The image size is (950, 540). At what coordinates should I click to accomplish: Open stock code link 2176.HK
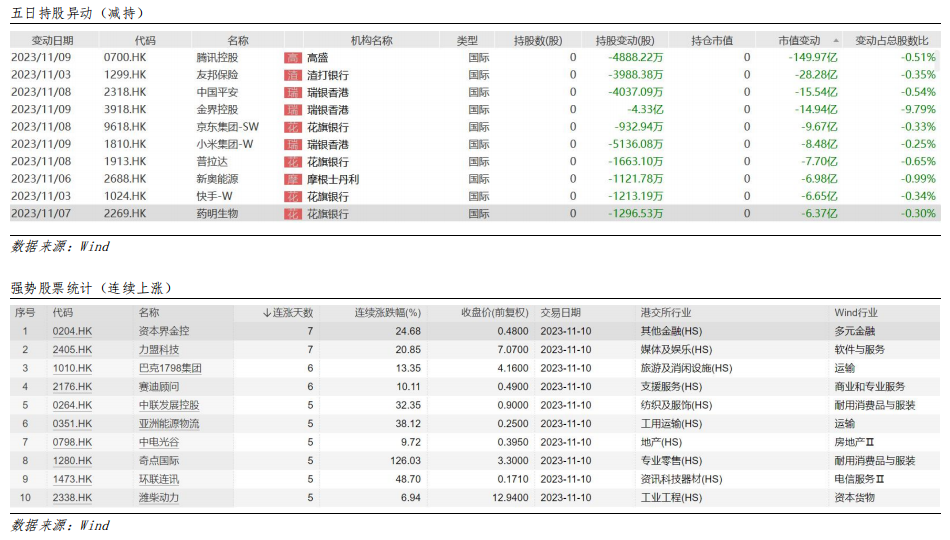(x=72, y=387)
